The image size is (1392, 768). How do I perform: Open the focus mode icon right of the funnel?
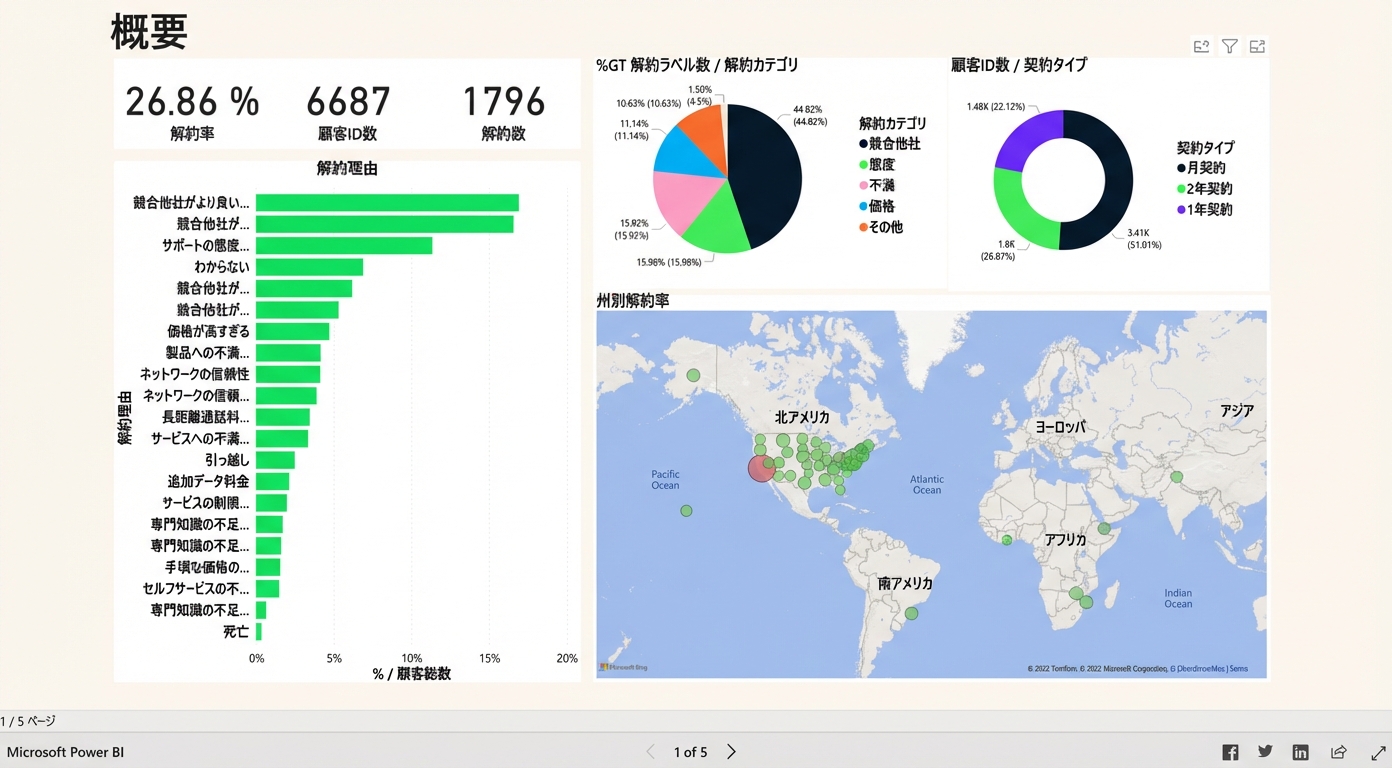[x=1258, y=46]
